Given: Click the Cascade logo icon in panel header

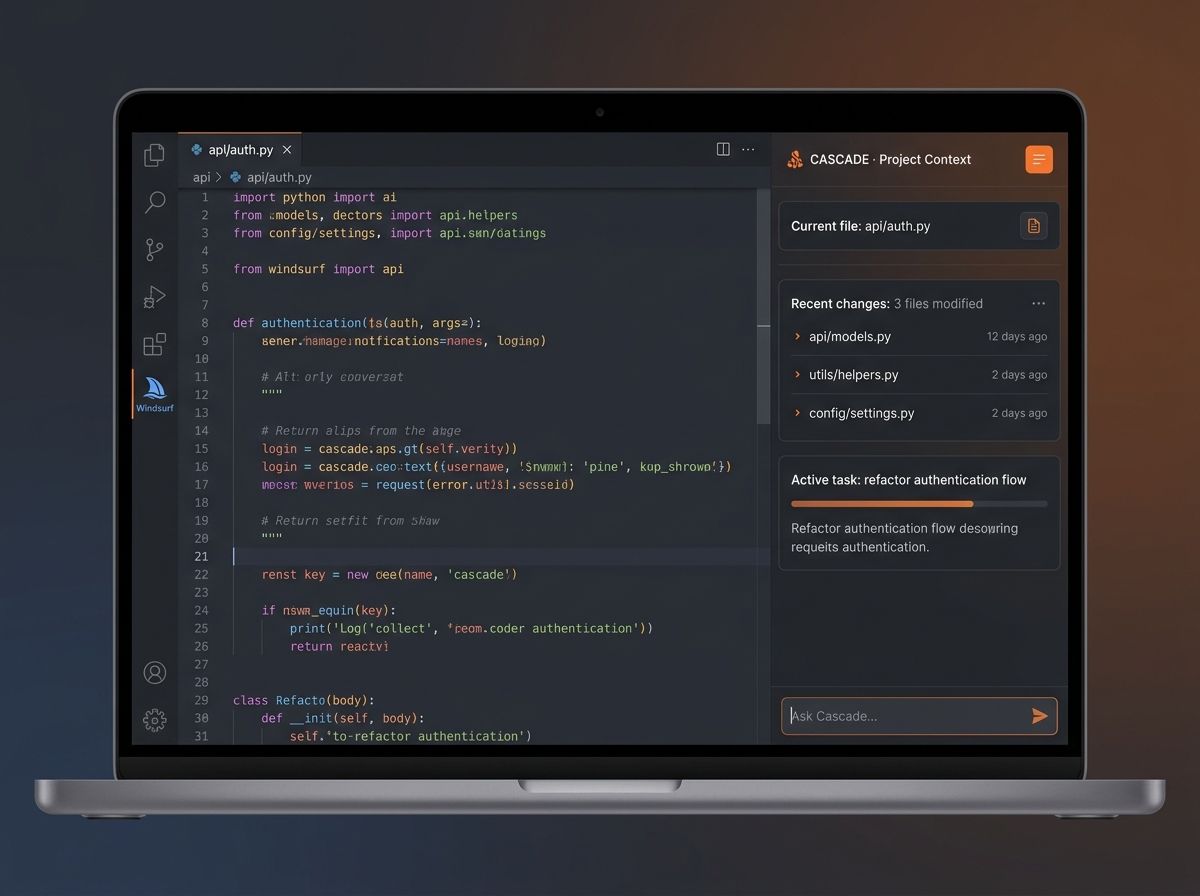Looking at the screenshot, I should pos(795,159).
